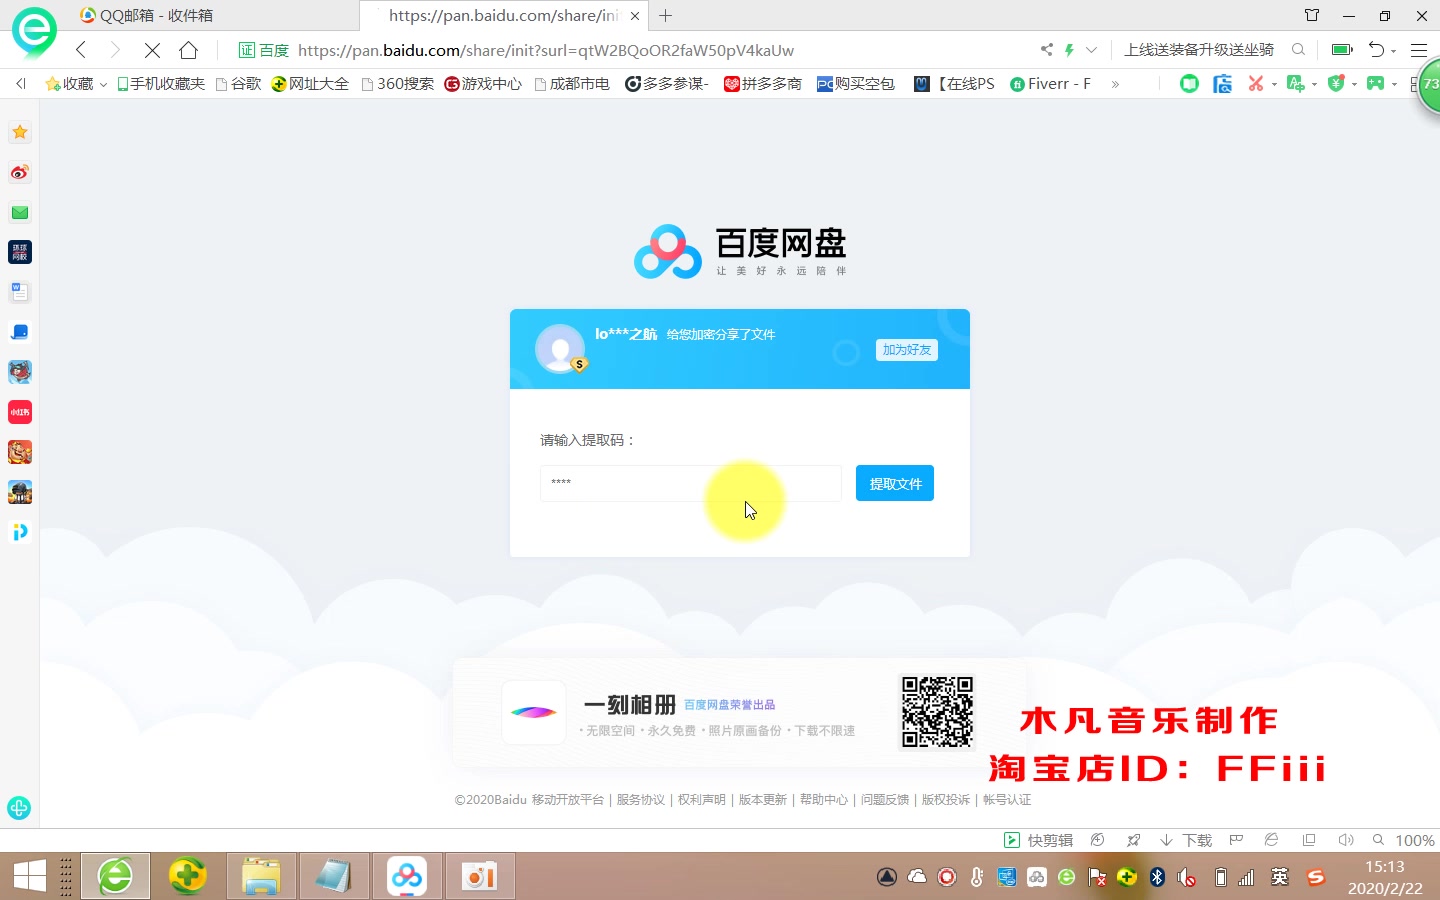Click the rocket accelerator status bar icon
1440x900 pixels.
click(1133, 840)
